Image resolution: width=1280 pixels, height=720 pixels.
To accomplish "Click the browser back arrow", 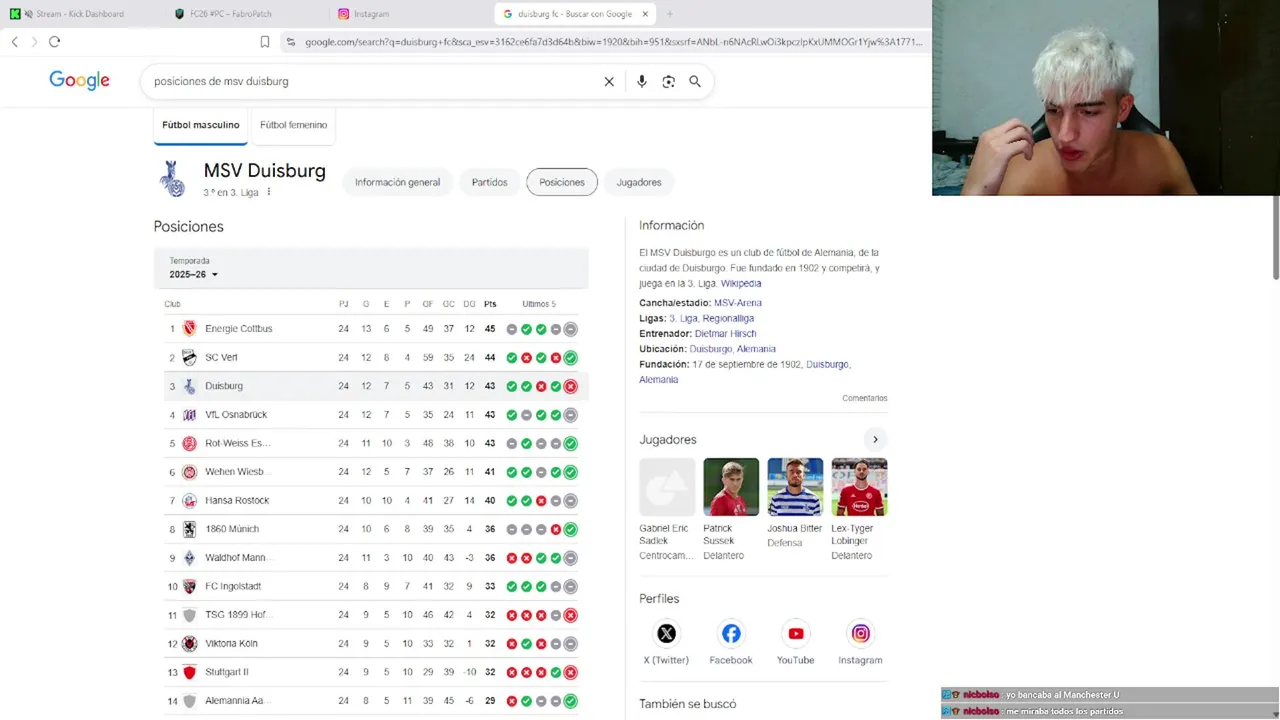I will click(x=15, y=42).
